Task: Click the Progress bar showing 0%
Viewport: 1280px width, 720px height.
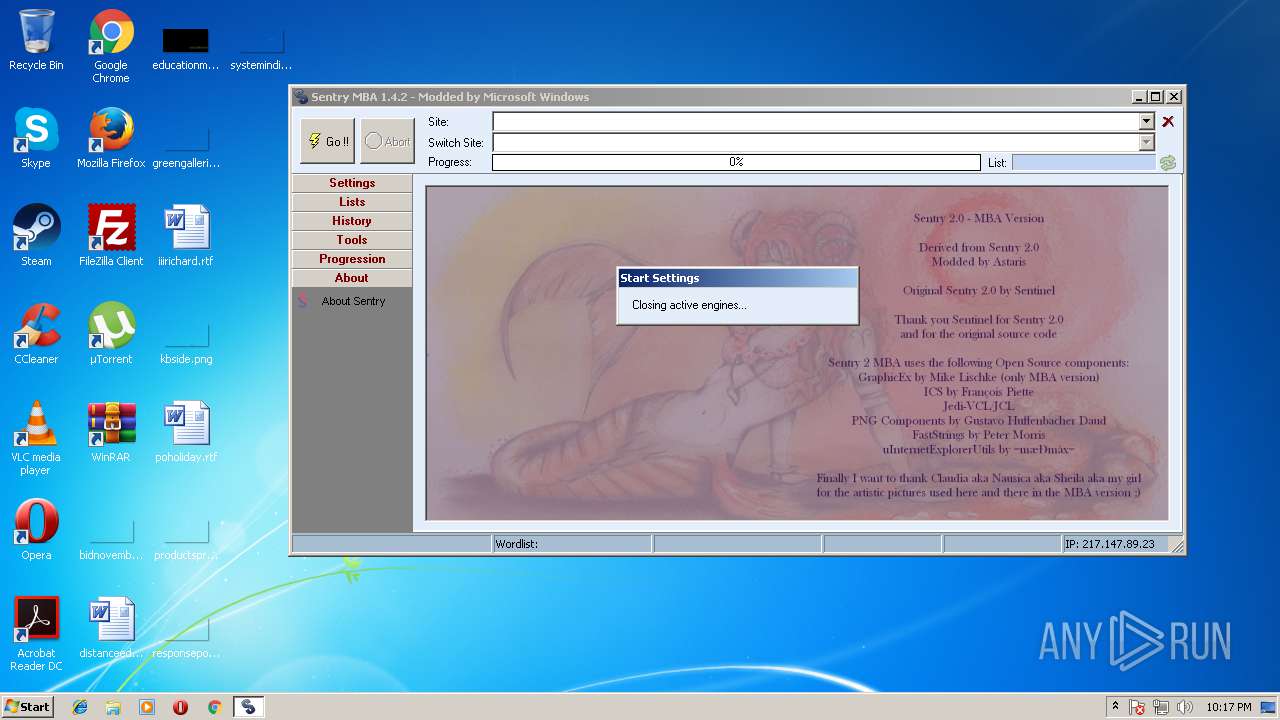Action: click(x=736, y=162)
